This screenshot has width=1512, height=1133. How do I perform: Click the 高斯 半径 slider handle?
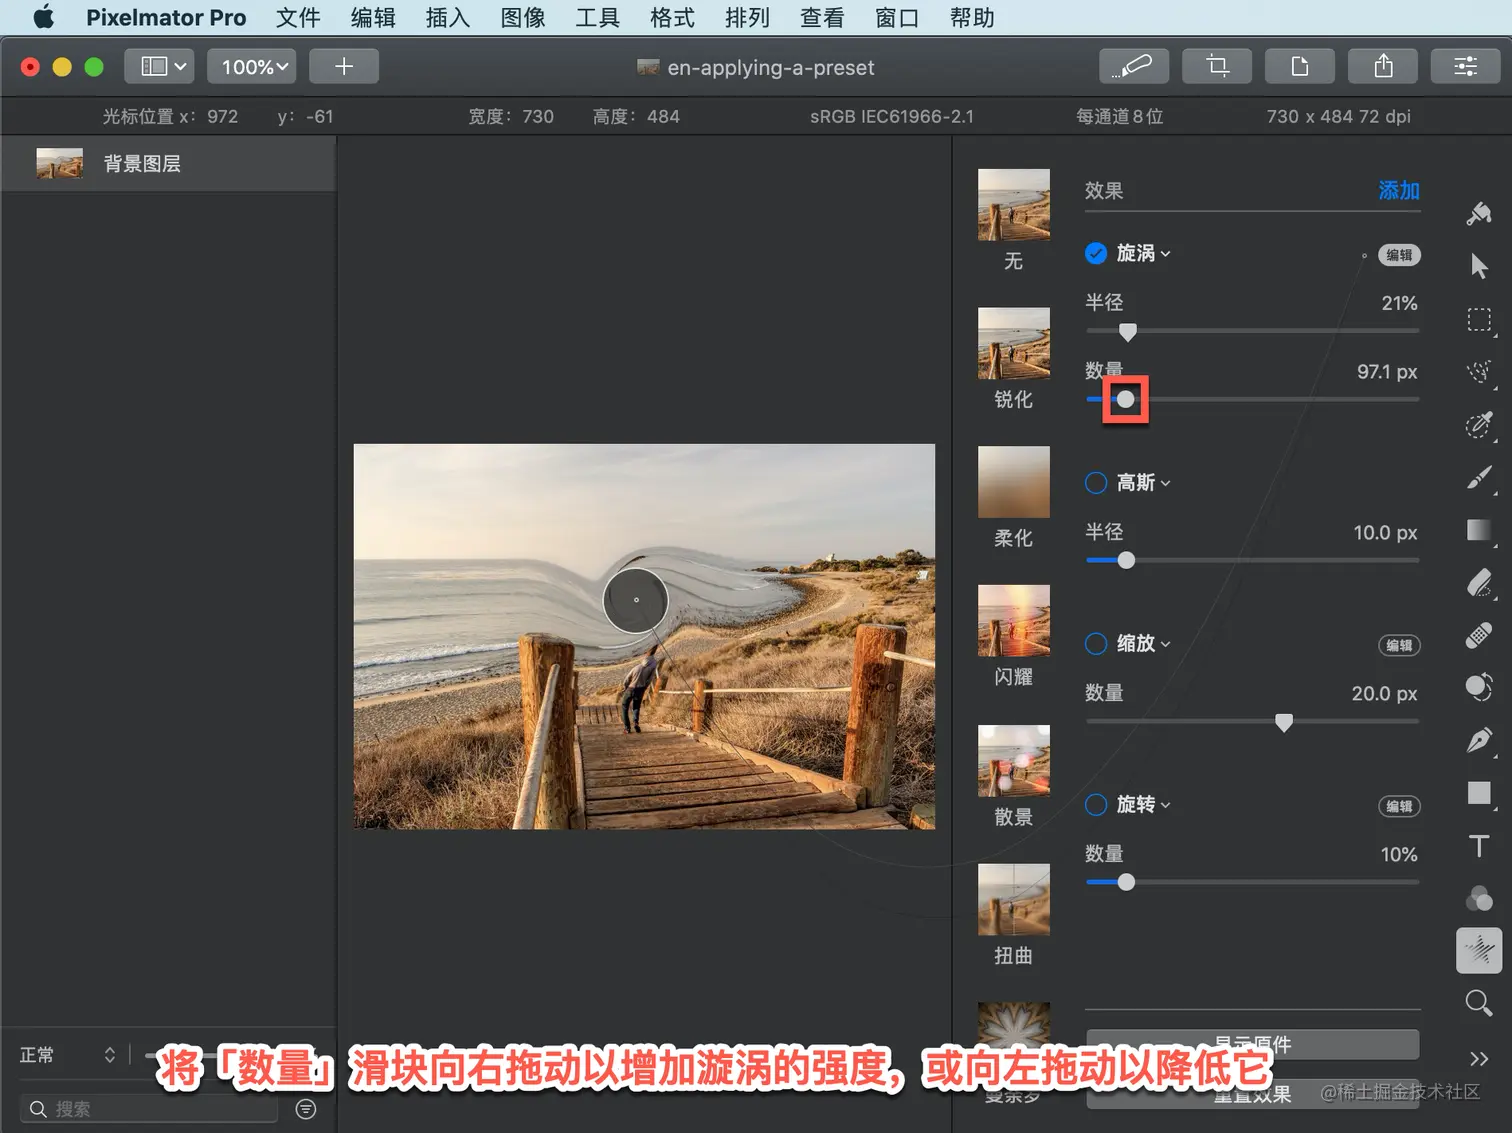[1126, 560]
